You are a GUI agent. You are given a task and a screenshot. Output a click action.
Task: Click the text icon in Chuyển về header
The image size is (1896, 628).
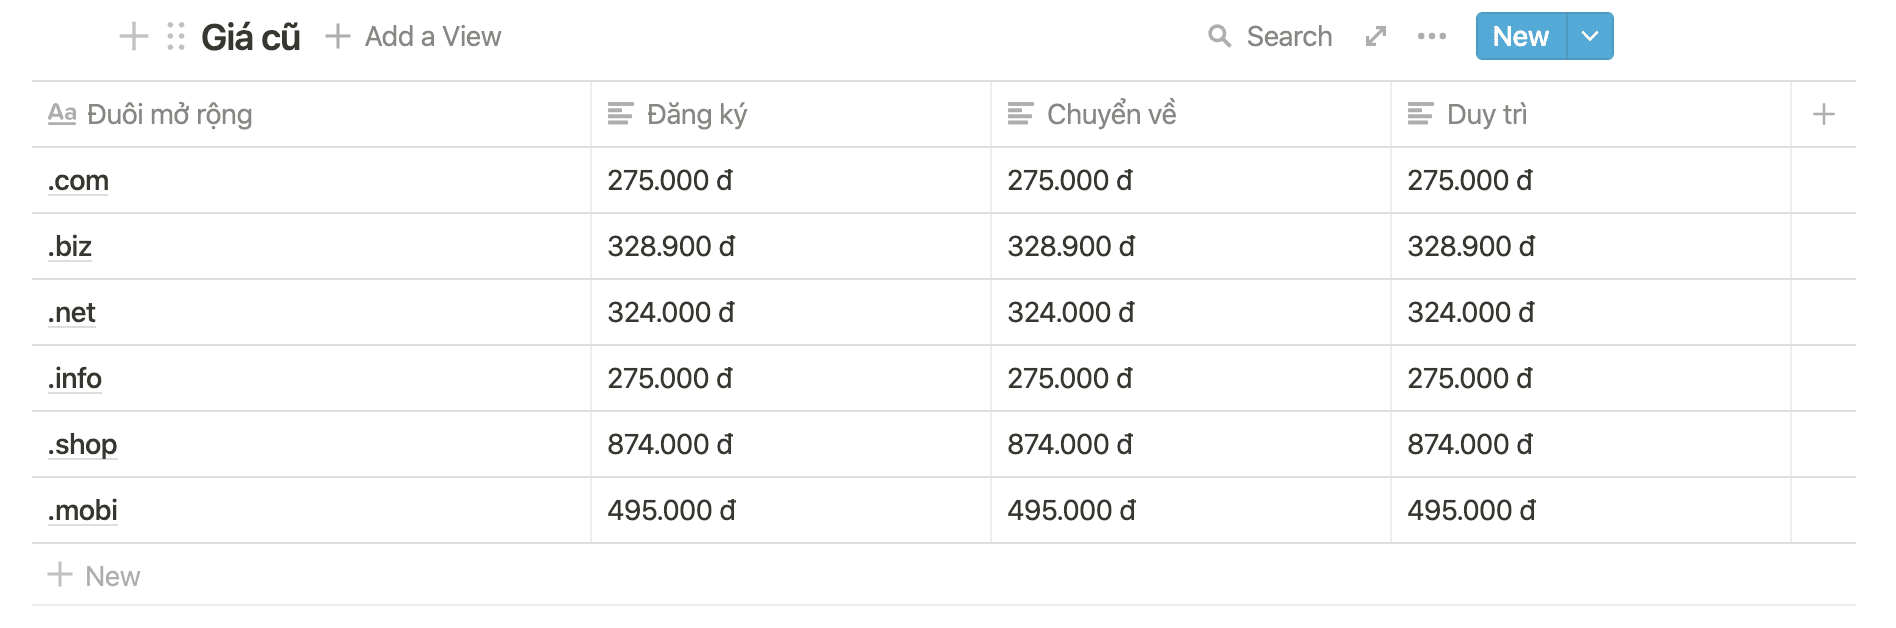(x=1020, y=115)
